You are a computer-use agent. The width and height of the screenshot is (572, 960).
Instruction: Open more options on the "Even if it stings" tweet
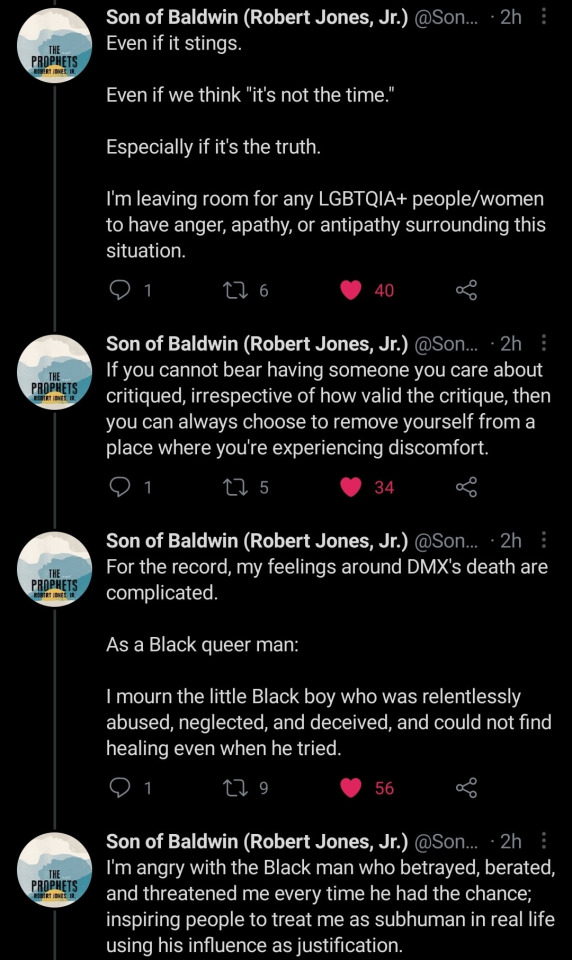click(543, 17)
